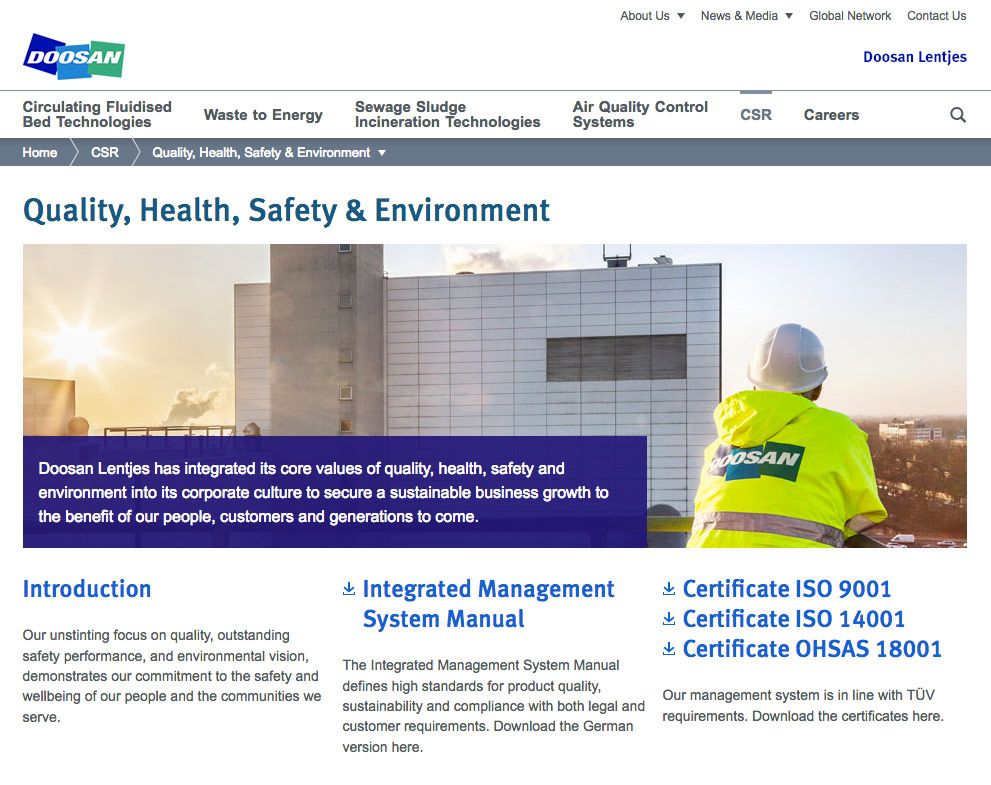Expand the About Us dropdown arrow
This screenshot has height=785, width=991.
click(681, 16)
